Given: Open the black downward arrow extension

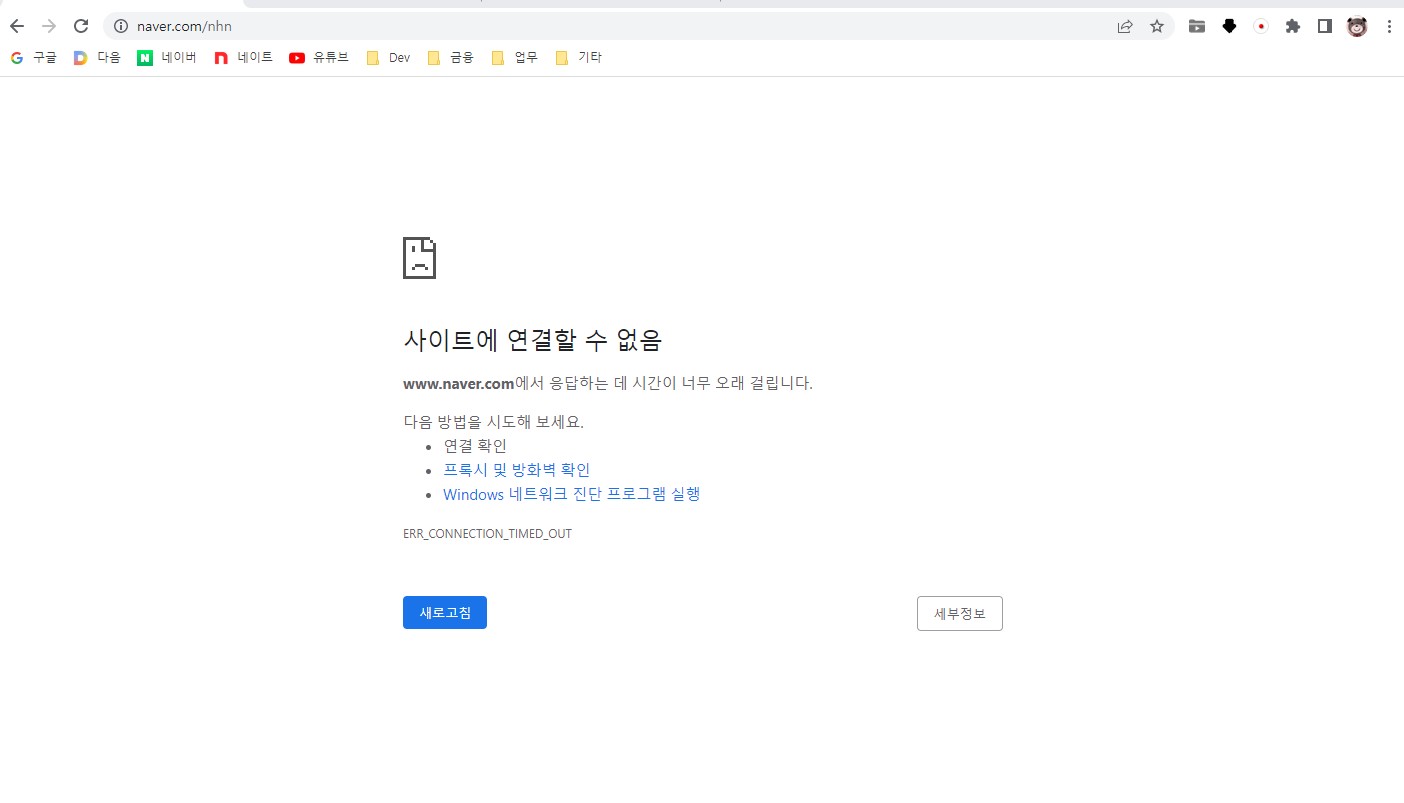Looking at the screenshot, I should point(1229,26).
